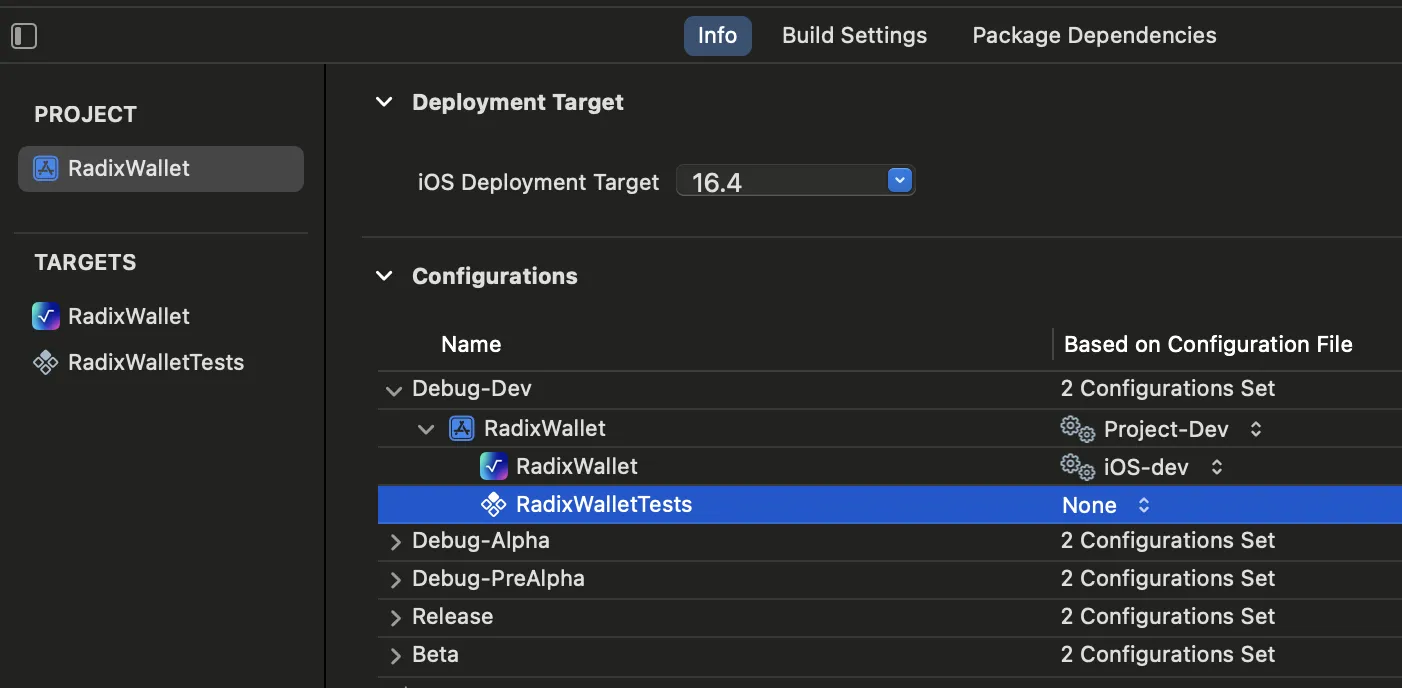Viewport: 1402px width, 688px height.
Task: Click the gear icon beside iOS-dev
Action: 1077,467
